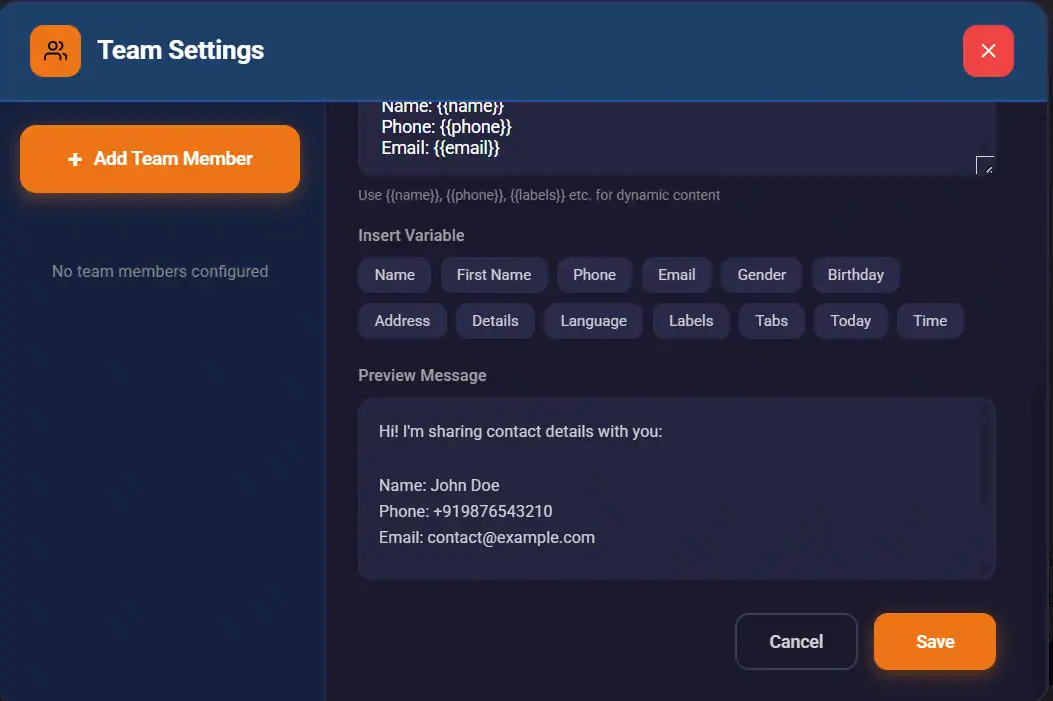Click Save to confirm team settings
Image resolution: width=1053 pixels, height=701 pixels.
tap(934, 641)
